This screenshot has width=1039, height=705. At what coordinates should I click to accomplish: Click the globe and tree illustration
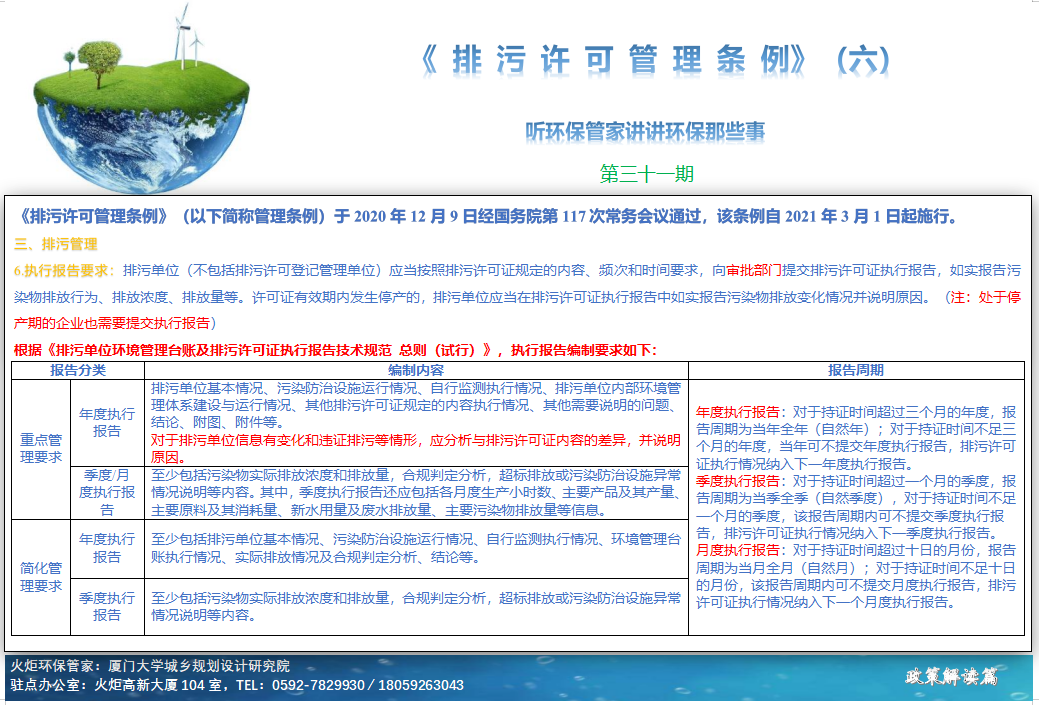point(141,99)
